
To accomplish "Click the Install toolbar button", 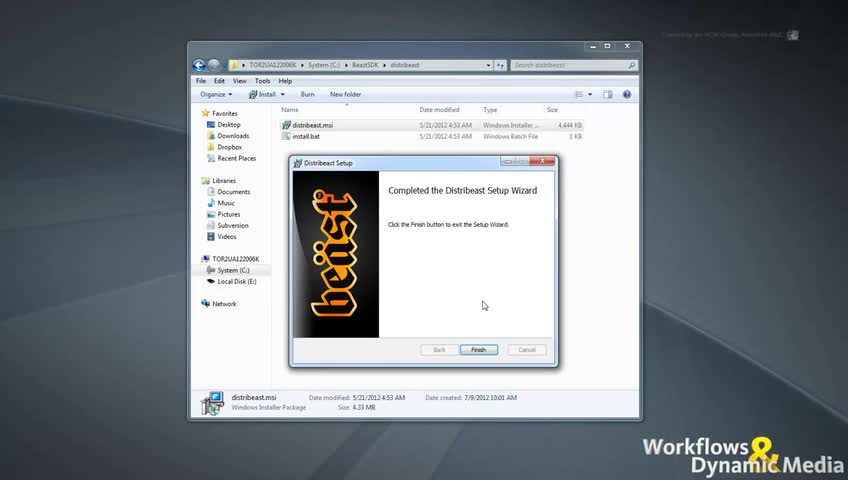I will pyautogui.click(x=263, y=95).
